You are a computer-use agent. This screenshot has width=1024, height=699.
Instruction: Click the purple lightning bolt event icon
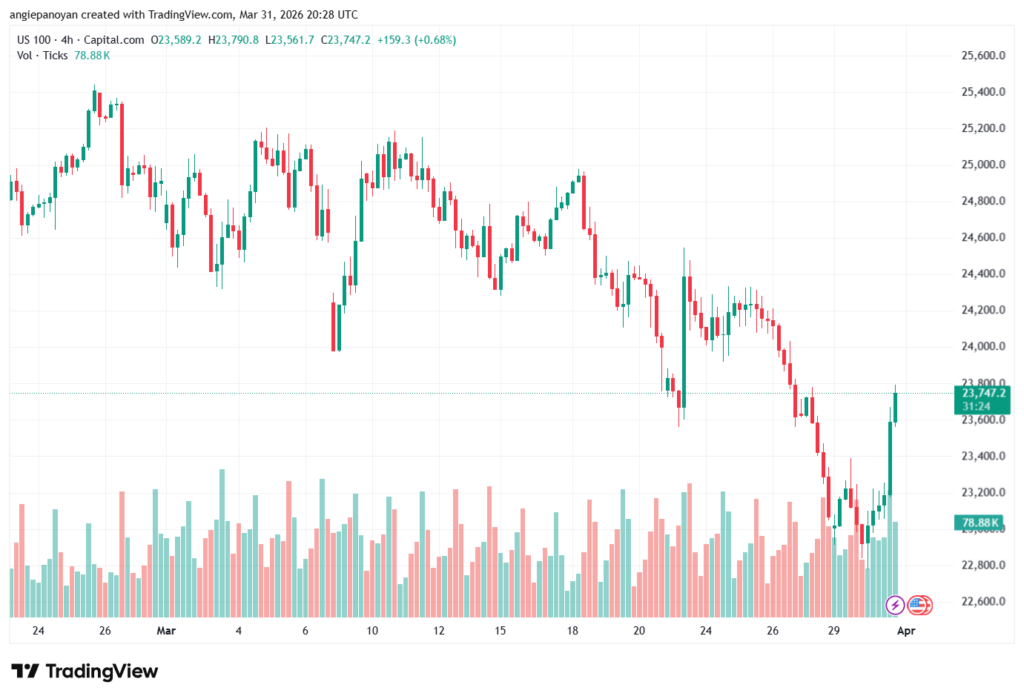tap(895, 605)
